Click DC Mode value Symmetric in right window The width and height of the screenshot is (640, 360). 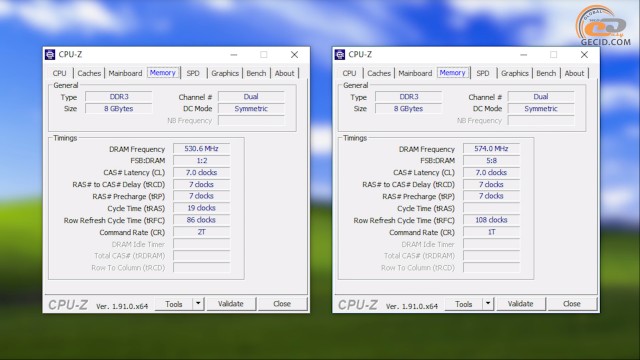pos(541,109)
